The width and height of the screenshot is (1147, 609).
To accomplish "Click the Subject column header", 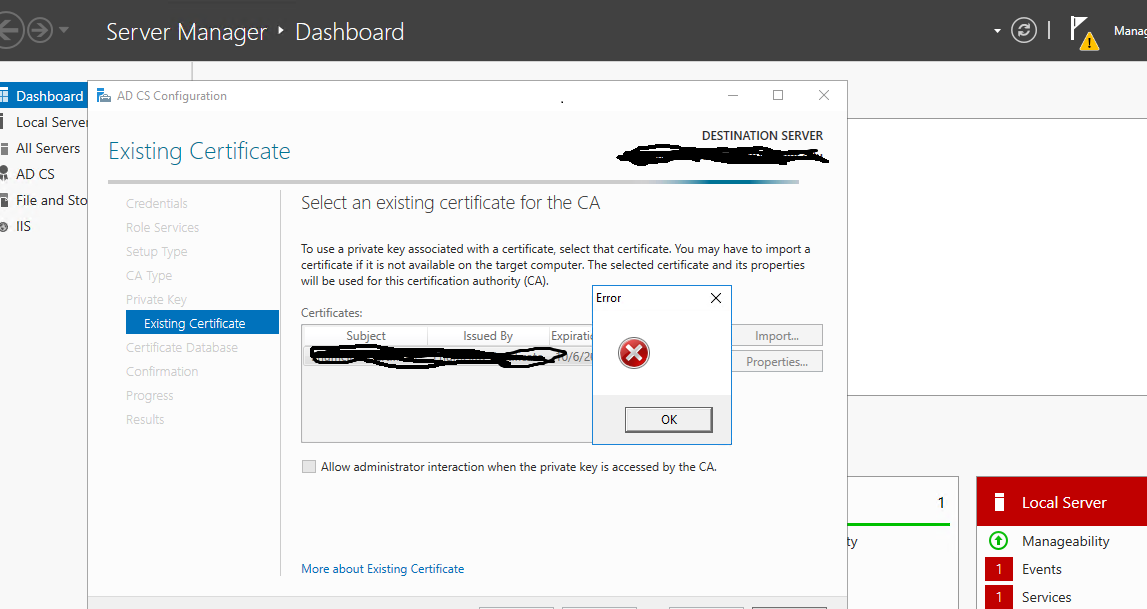I will point(366,336).
